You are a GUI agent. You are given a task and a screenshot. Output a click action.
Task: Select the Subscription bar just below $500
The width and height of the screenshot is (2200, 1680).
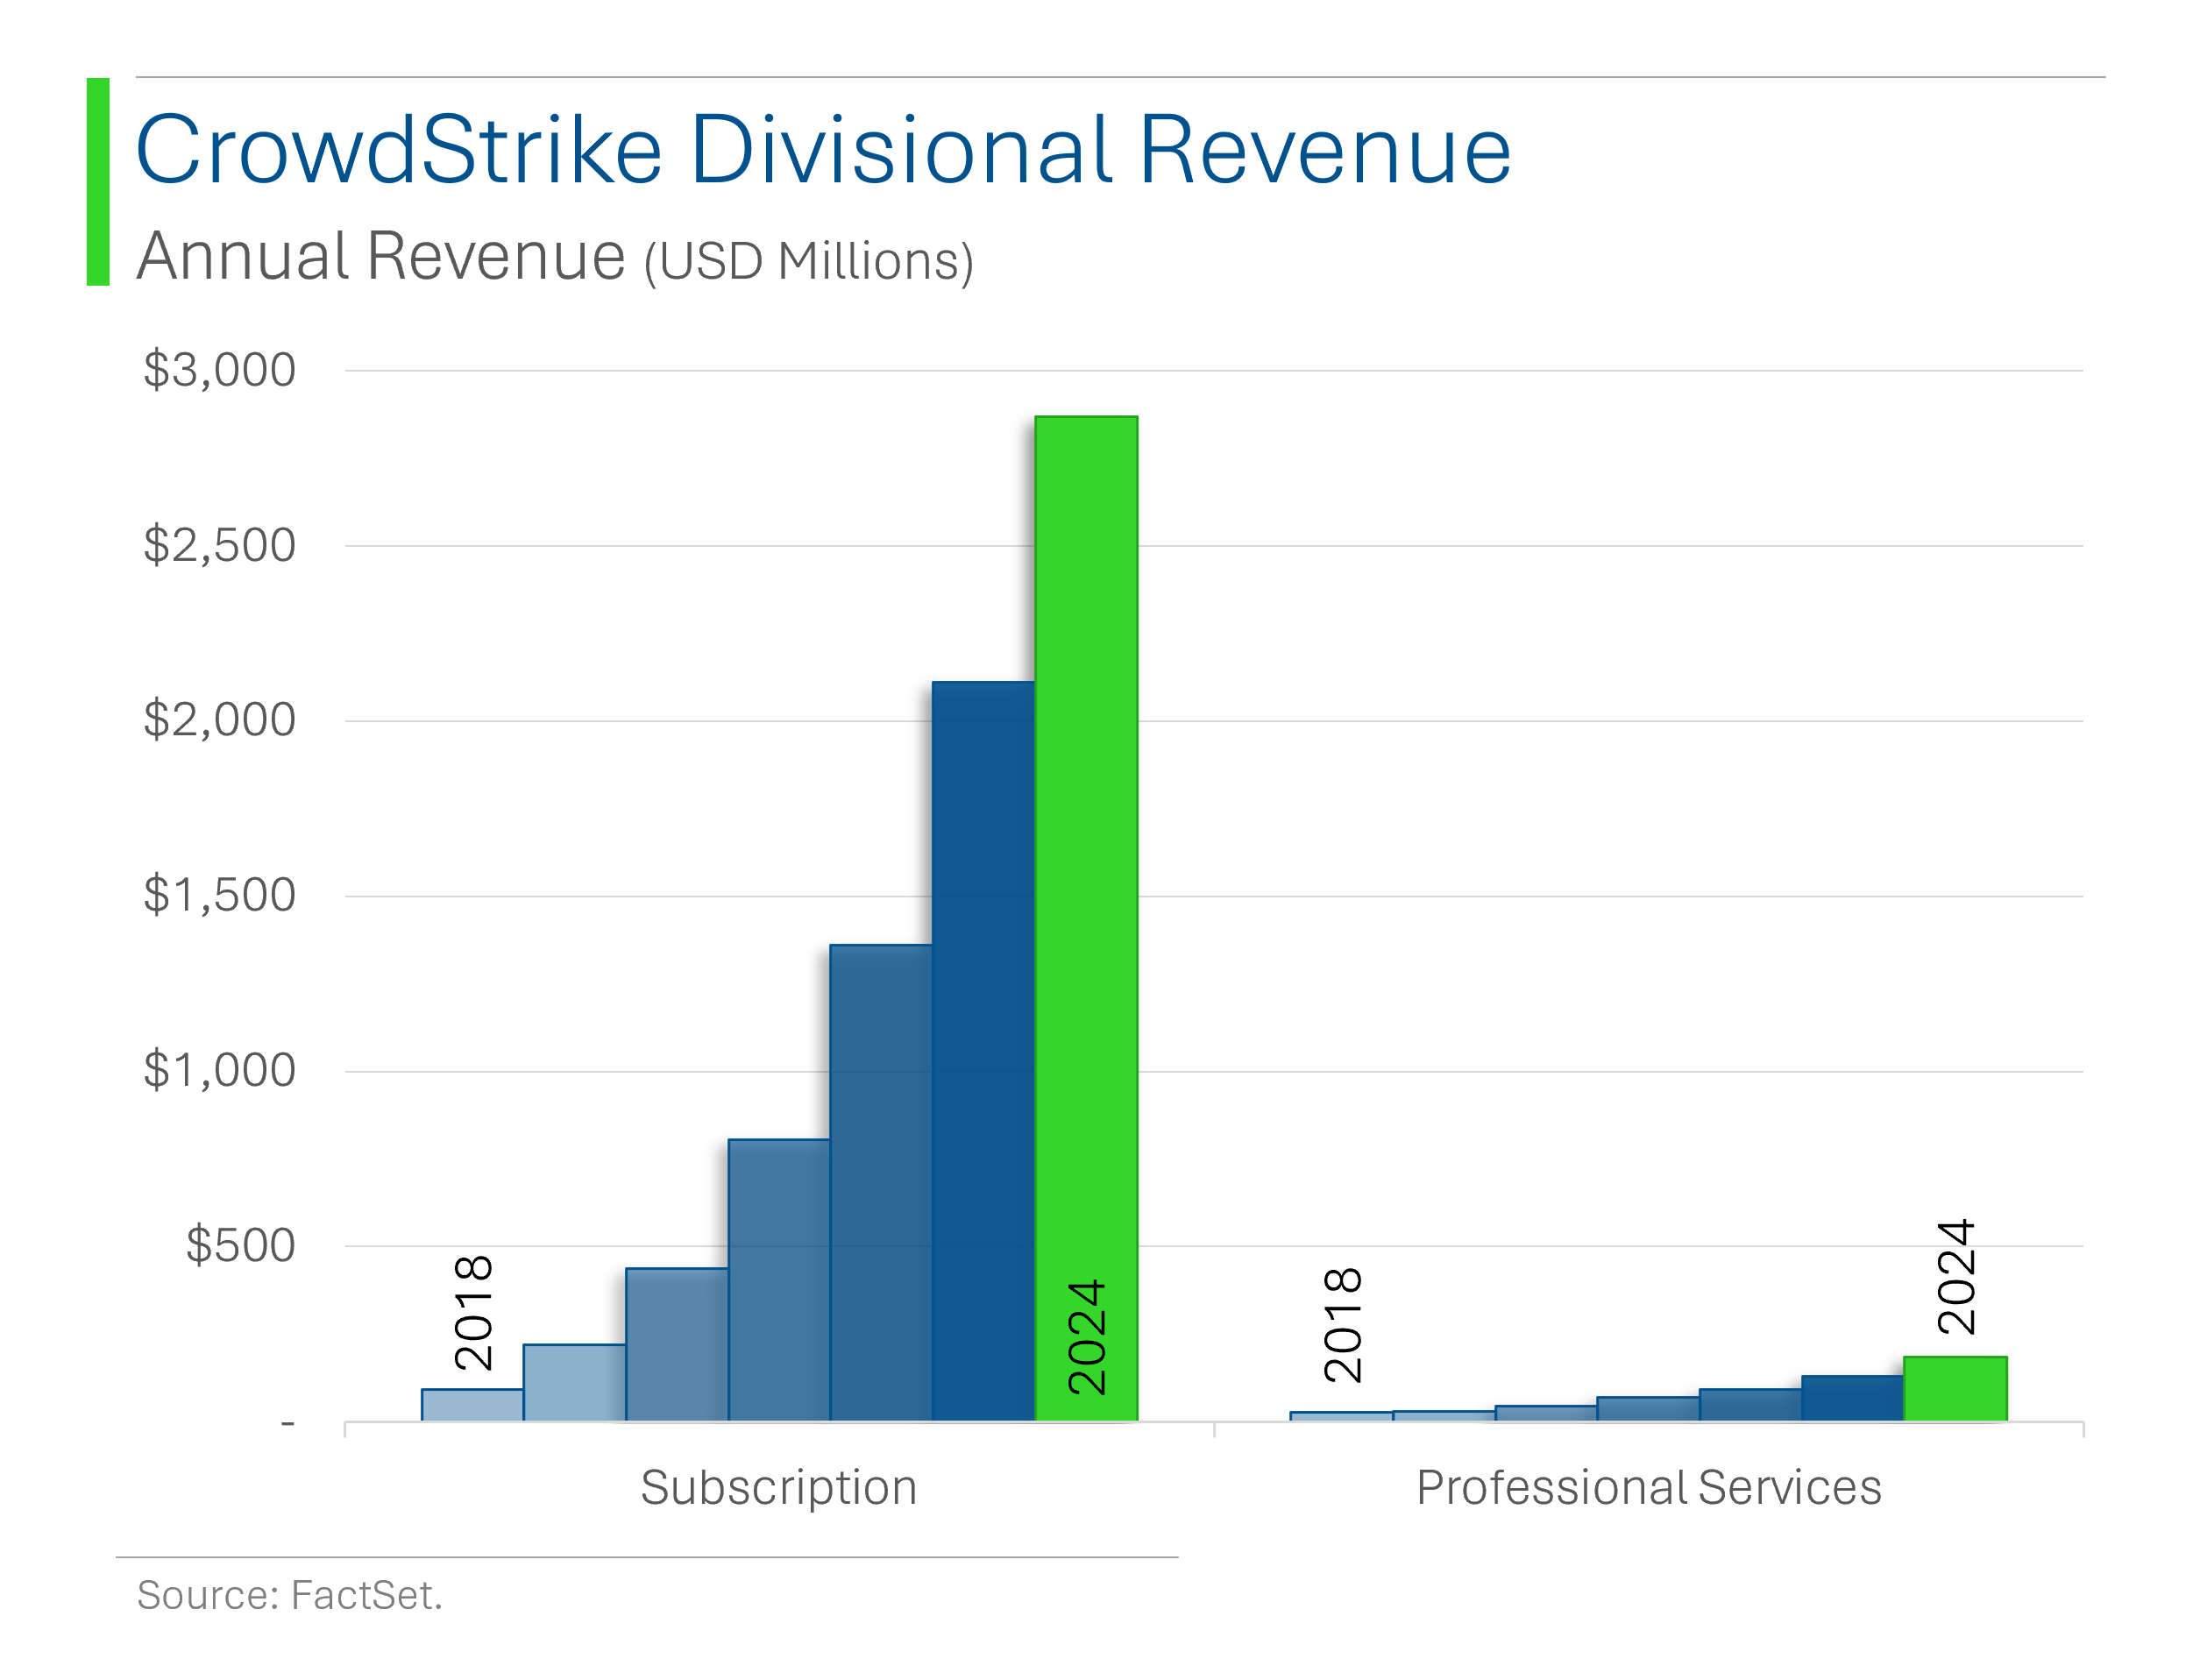(677, 1345)
